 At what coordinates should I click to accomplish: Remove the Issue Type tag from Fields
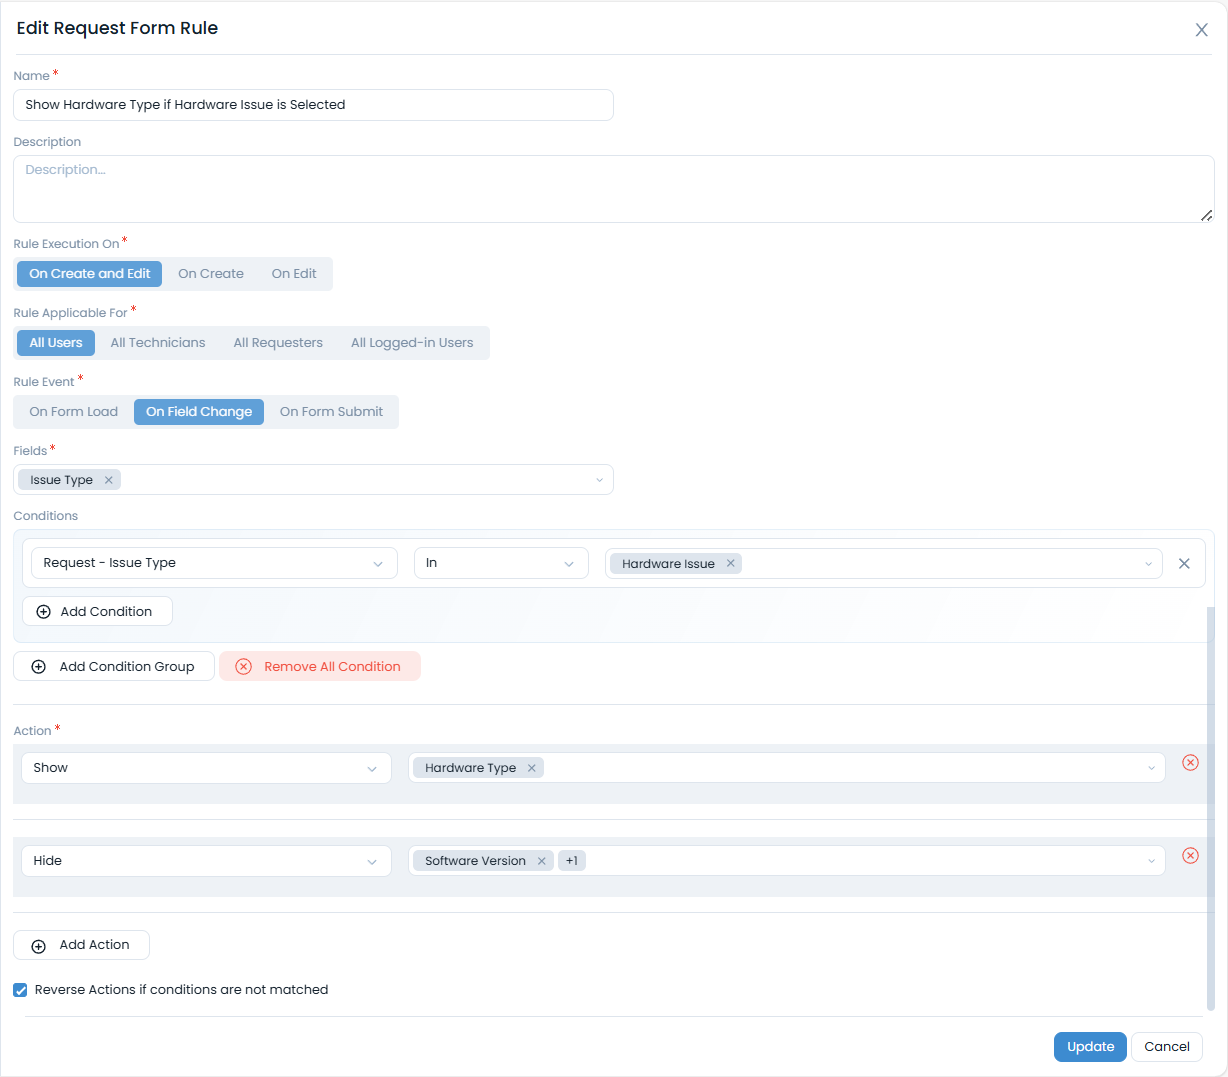coord(109,480)
